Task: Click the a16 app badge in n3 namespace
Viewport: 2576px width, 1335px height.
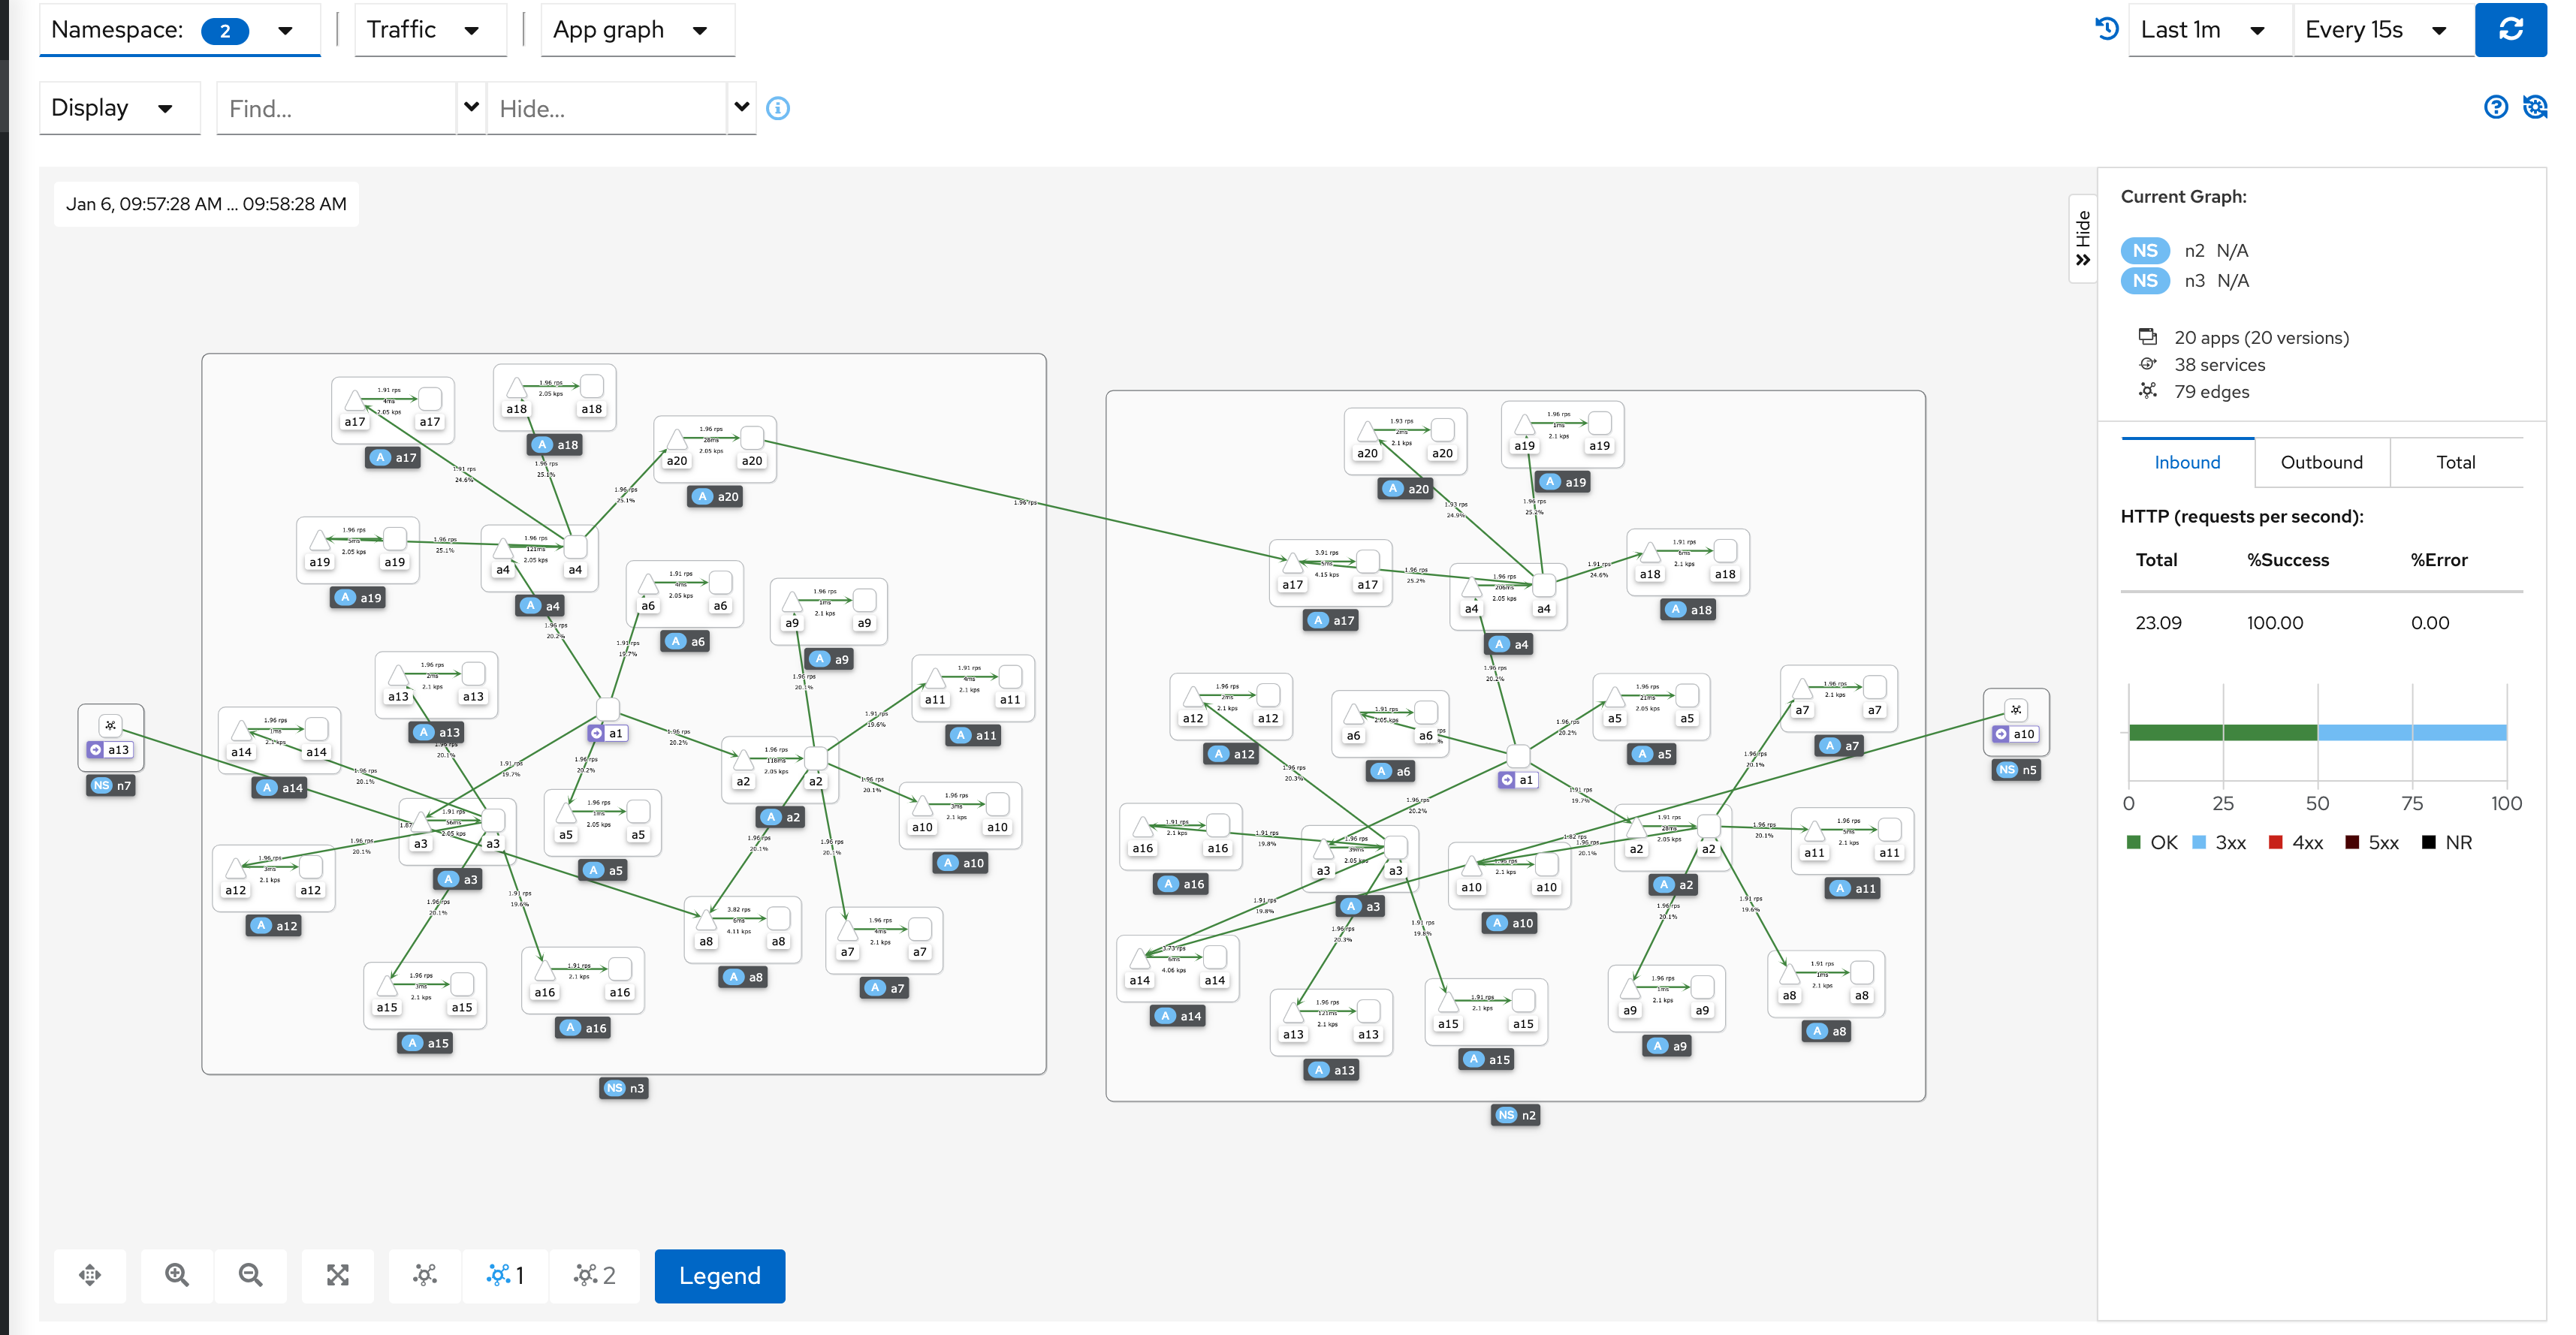Action: click(584, 1027)
